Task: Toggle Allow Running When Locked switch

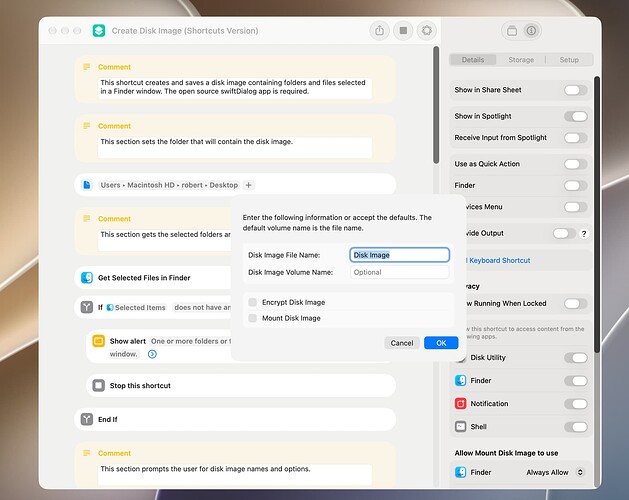Action: coord(576,303)
